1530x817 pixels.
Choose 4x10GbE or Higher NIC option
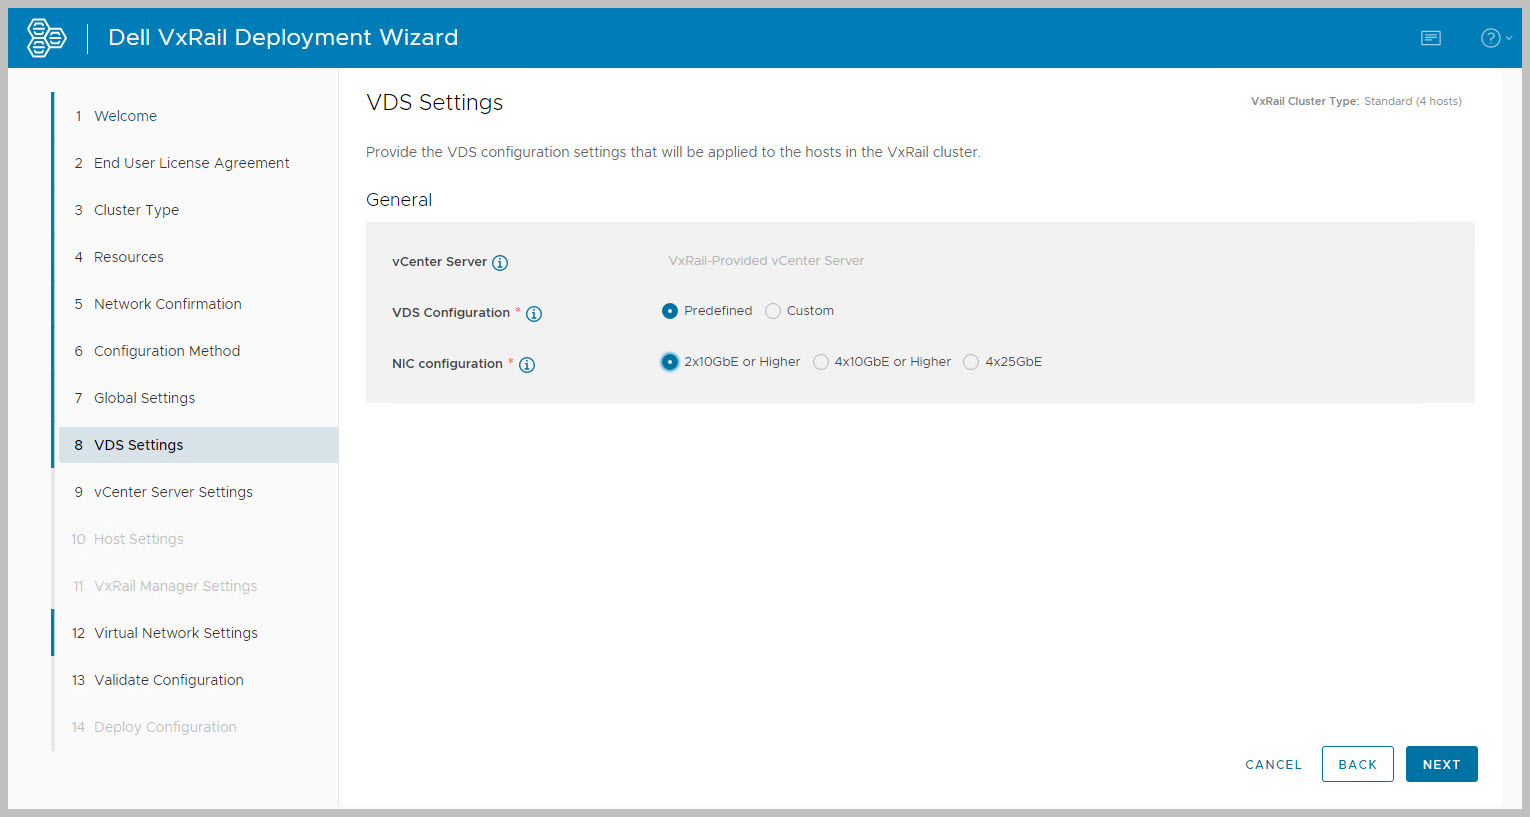(821, 362)
